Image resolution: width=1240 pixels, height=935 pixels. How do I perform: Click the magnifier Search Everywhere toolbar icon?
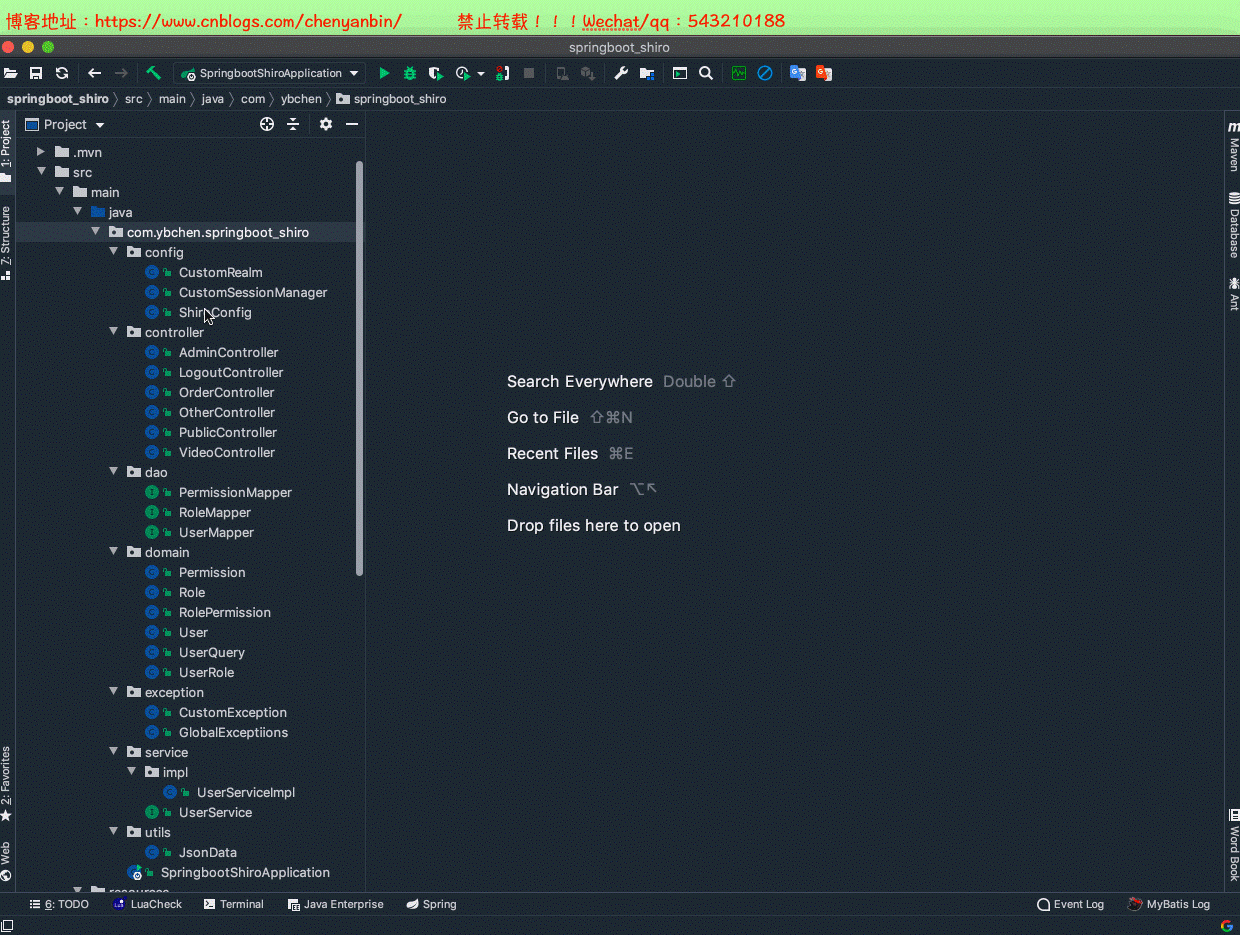pos(706,73)
